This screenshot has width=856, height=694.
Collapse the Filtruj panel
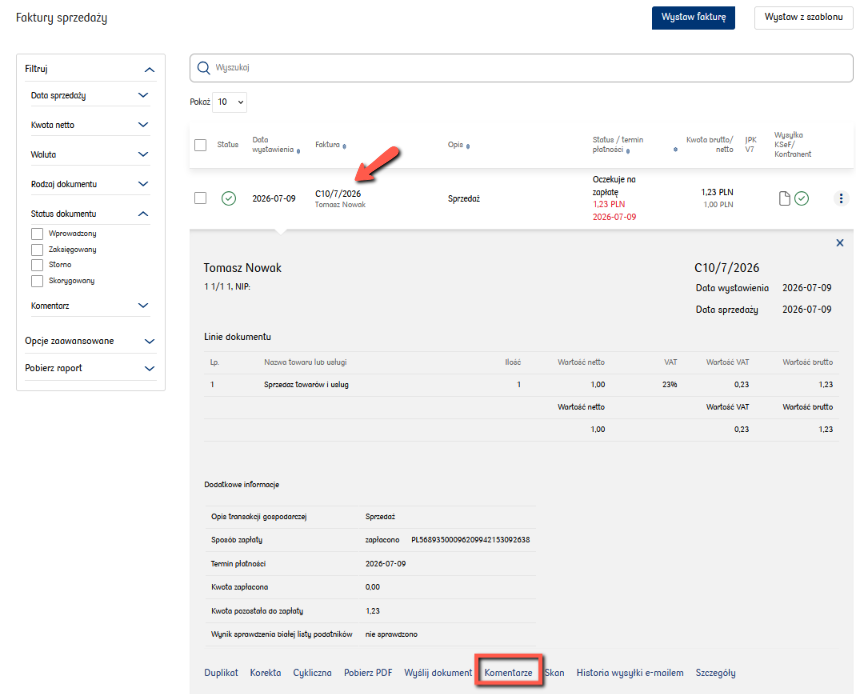(150, 69)
